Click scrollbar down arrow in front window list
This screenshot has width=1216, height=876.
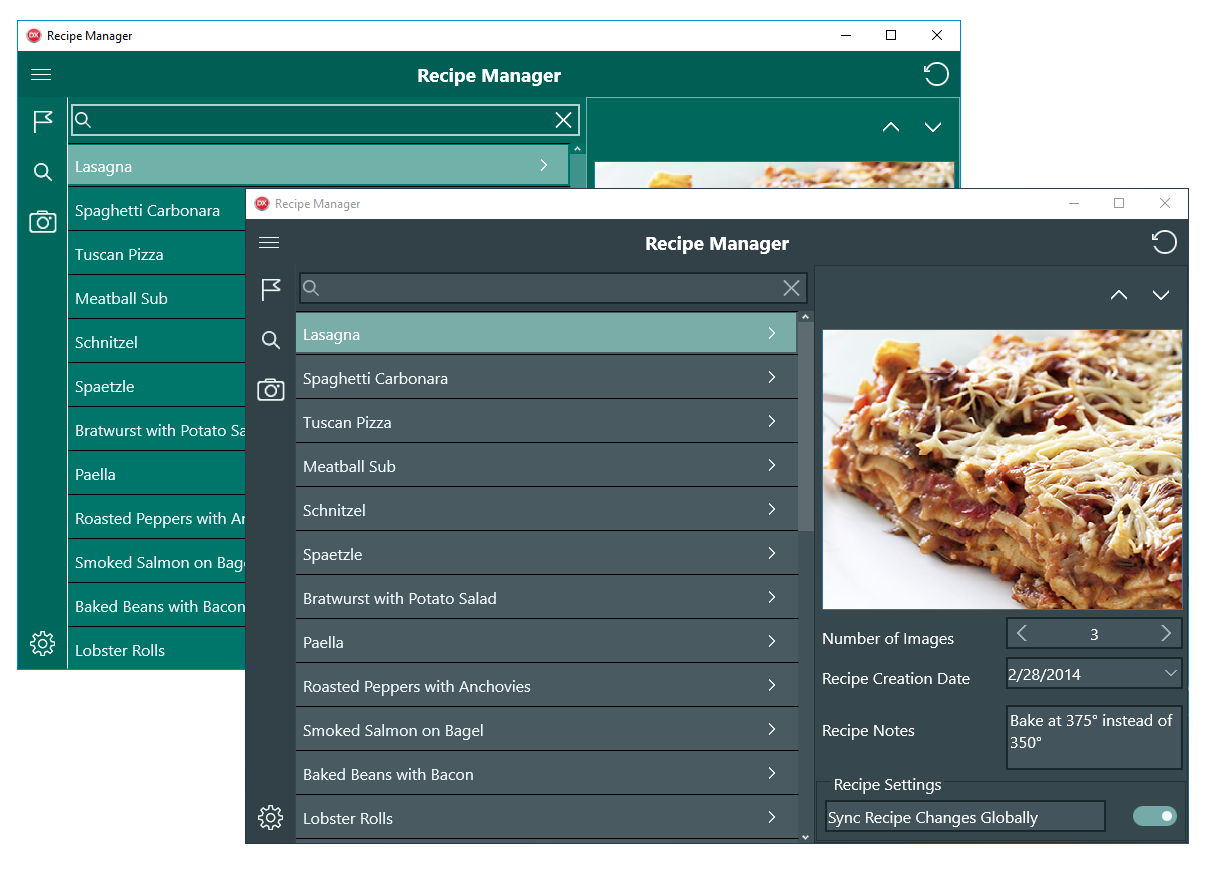tap(806, 837)
